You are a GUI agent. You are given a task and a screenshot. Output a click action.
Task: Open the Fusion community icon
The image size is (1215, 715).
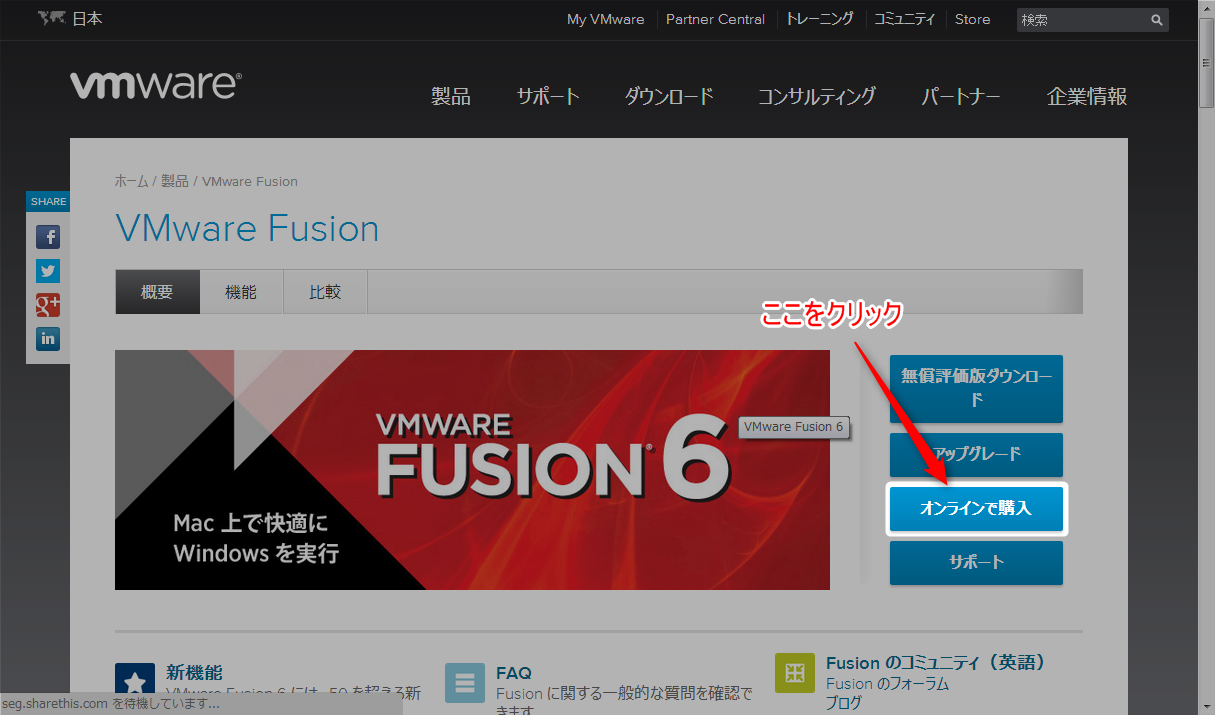(795, 673)
